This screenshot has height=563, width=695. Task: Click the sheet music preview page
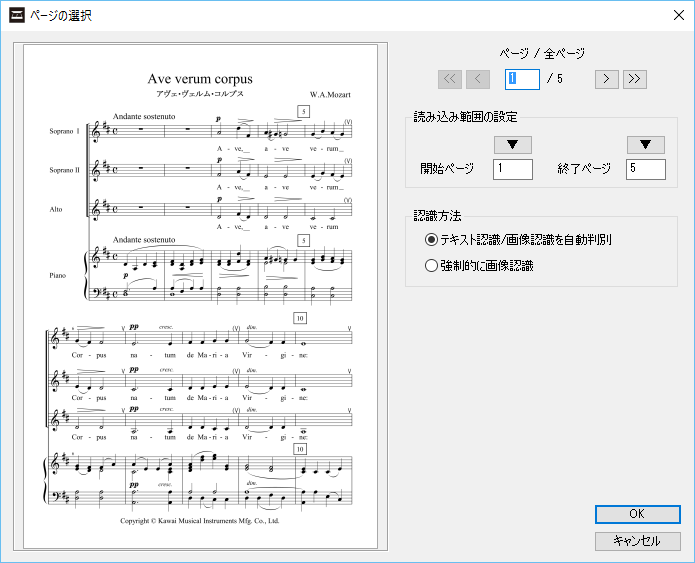200,297
